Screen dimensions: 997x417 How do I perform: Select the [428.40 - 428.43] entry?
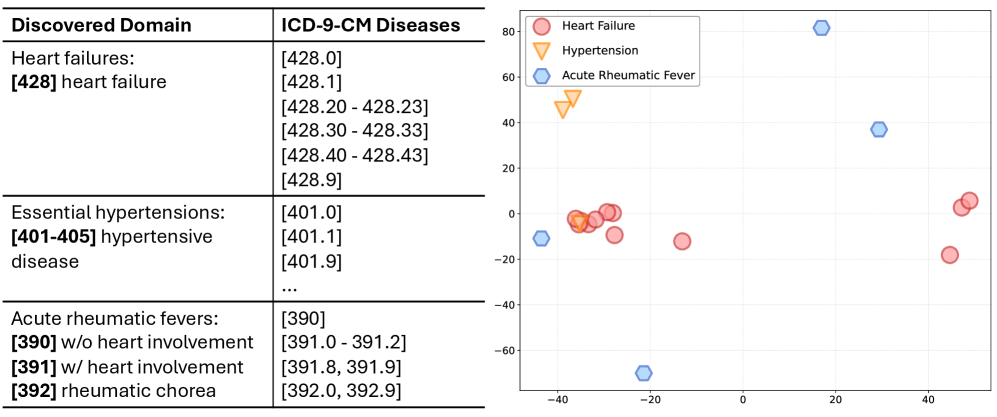pos(355,155)
